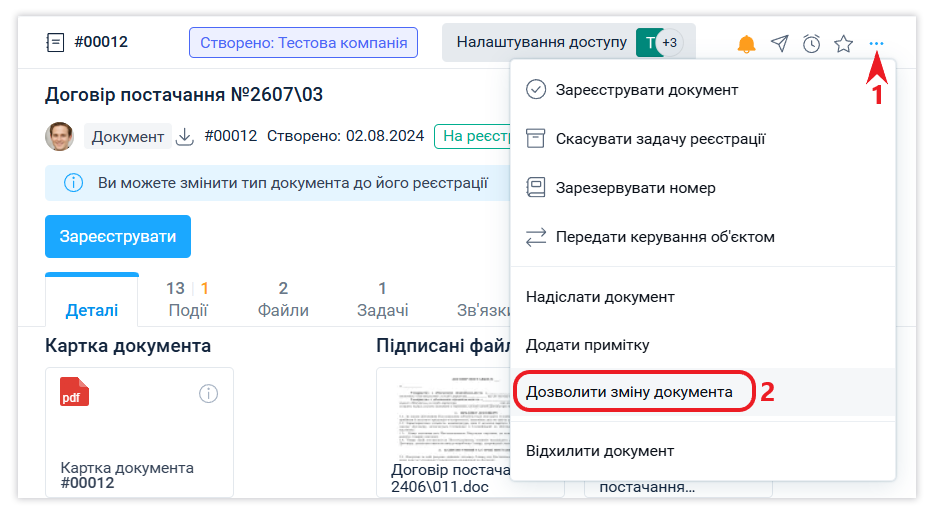Switch to the Події tab
This screenshot has width=934, height=514.
coord(187,299)
